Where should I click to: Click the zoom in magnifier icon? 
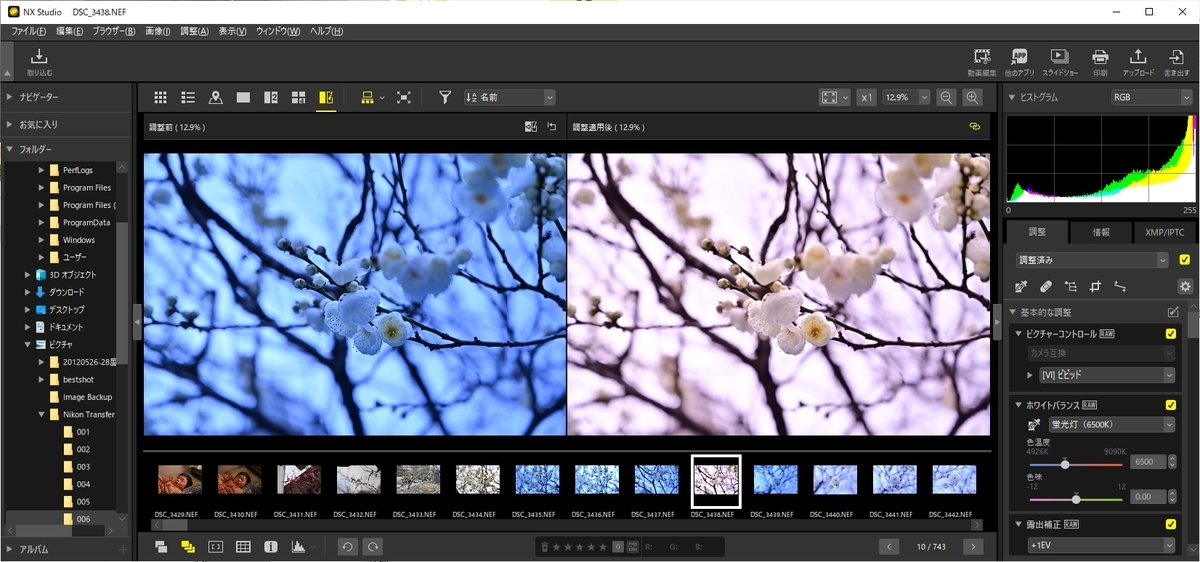point(972,97)
